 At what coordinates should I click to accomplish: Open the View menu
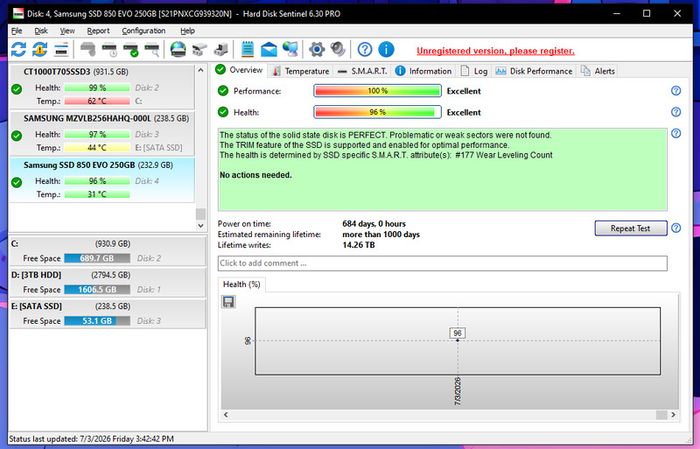67,31
